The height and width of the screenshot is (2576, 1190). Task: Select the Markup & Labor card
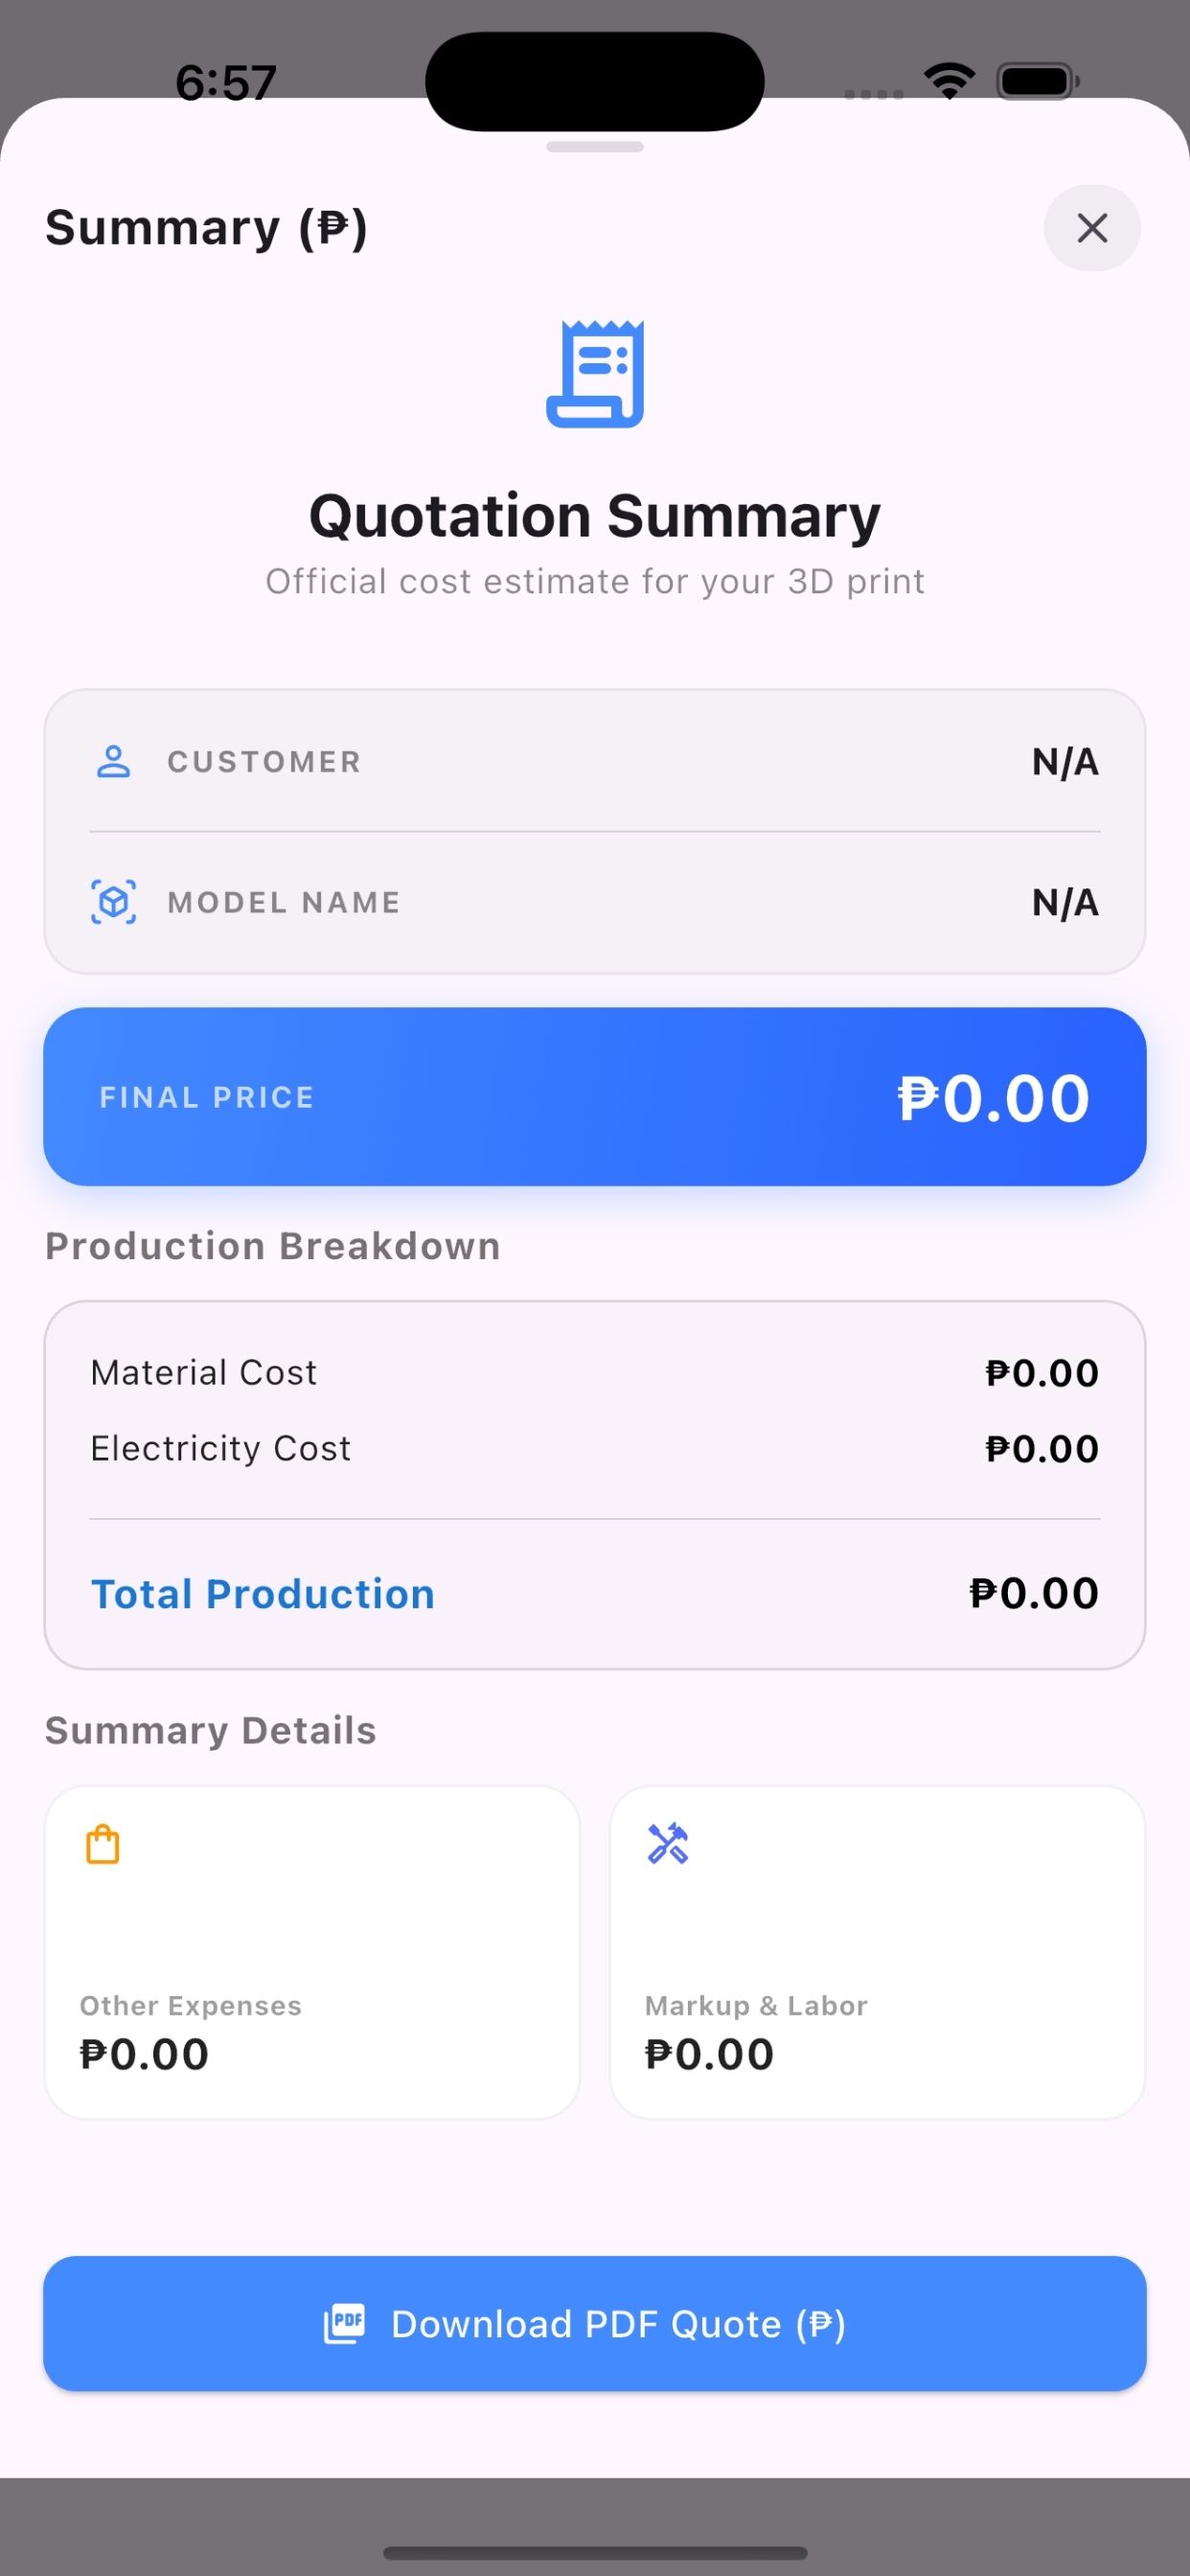click(x=877, y=1952)
